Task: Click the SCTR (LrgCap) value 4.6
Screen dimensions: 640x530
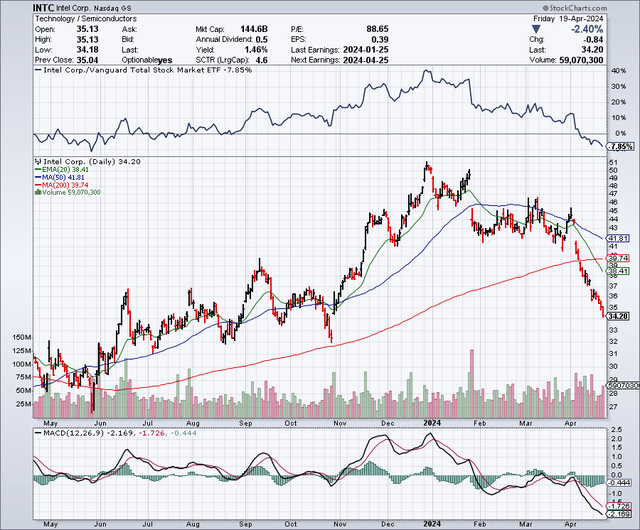Action: pos(262,60)
